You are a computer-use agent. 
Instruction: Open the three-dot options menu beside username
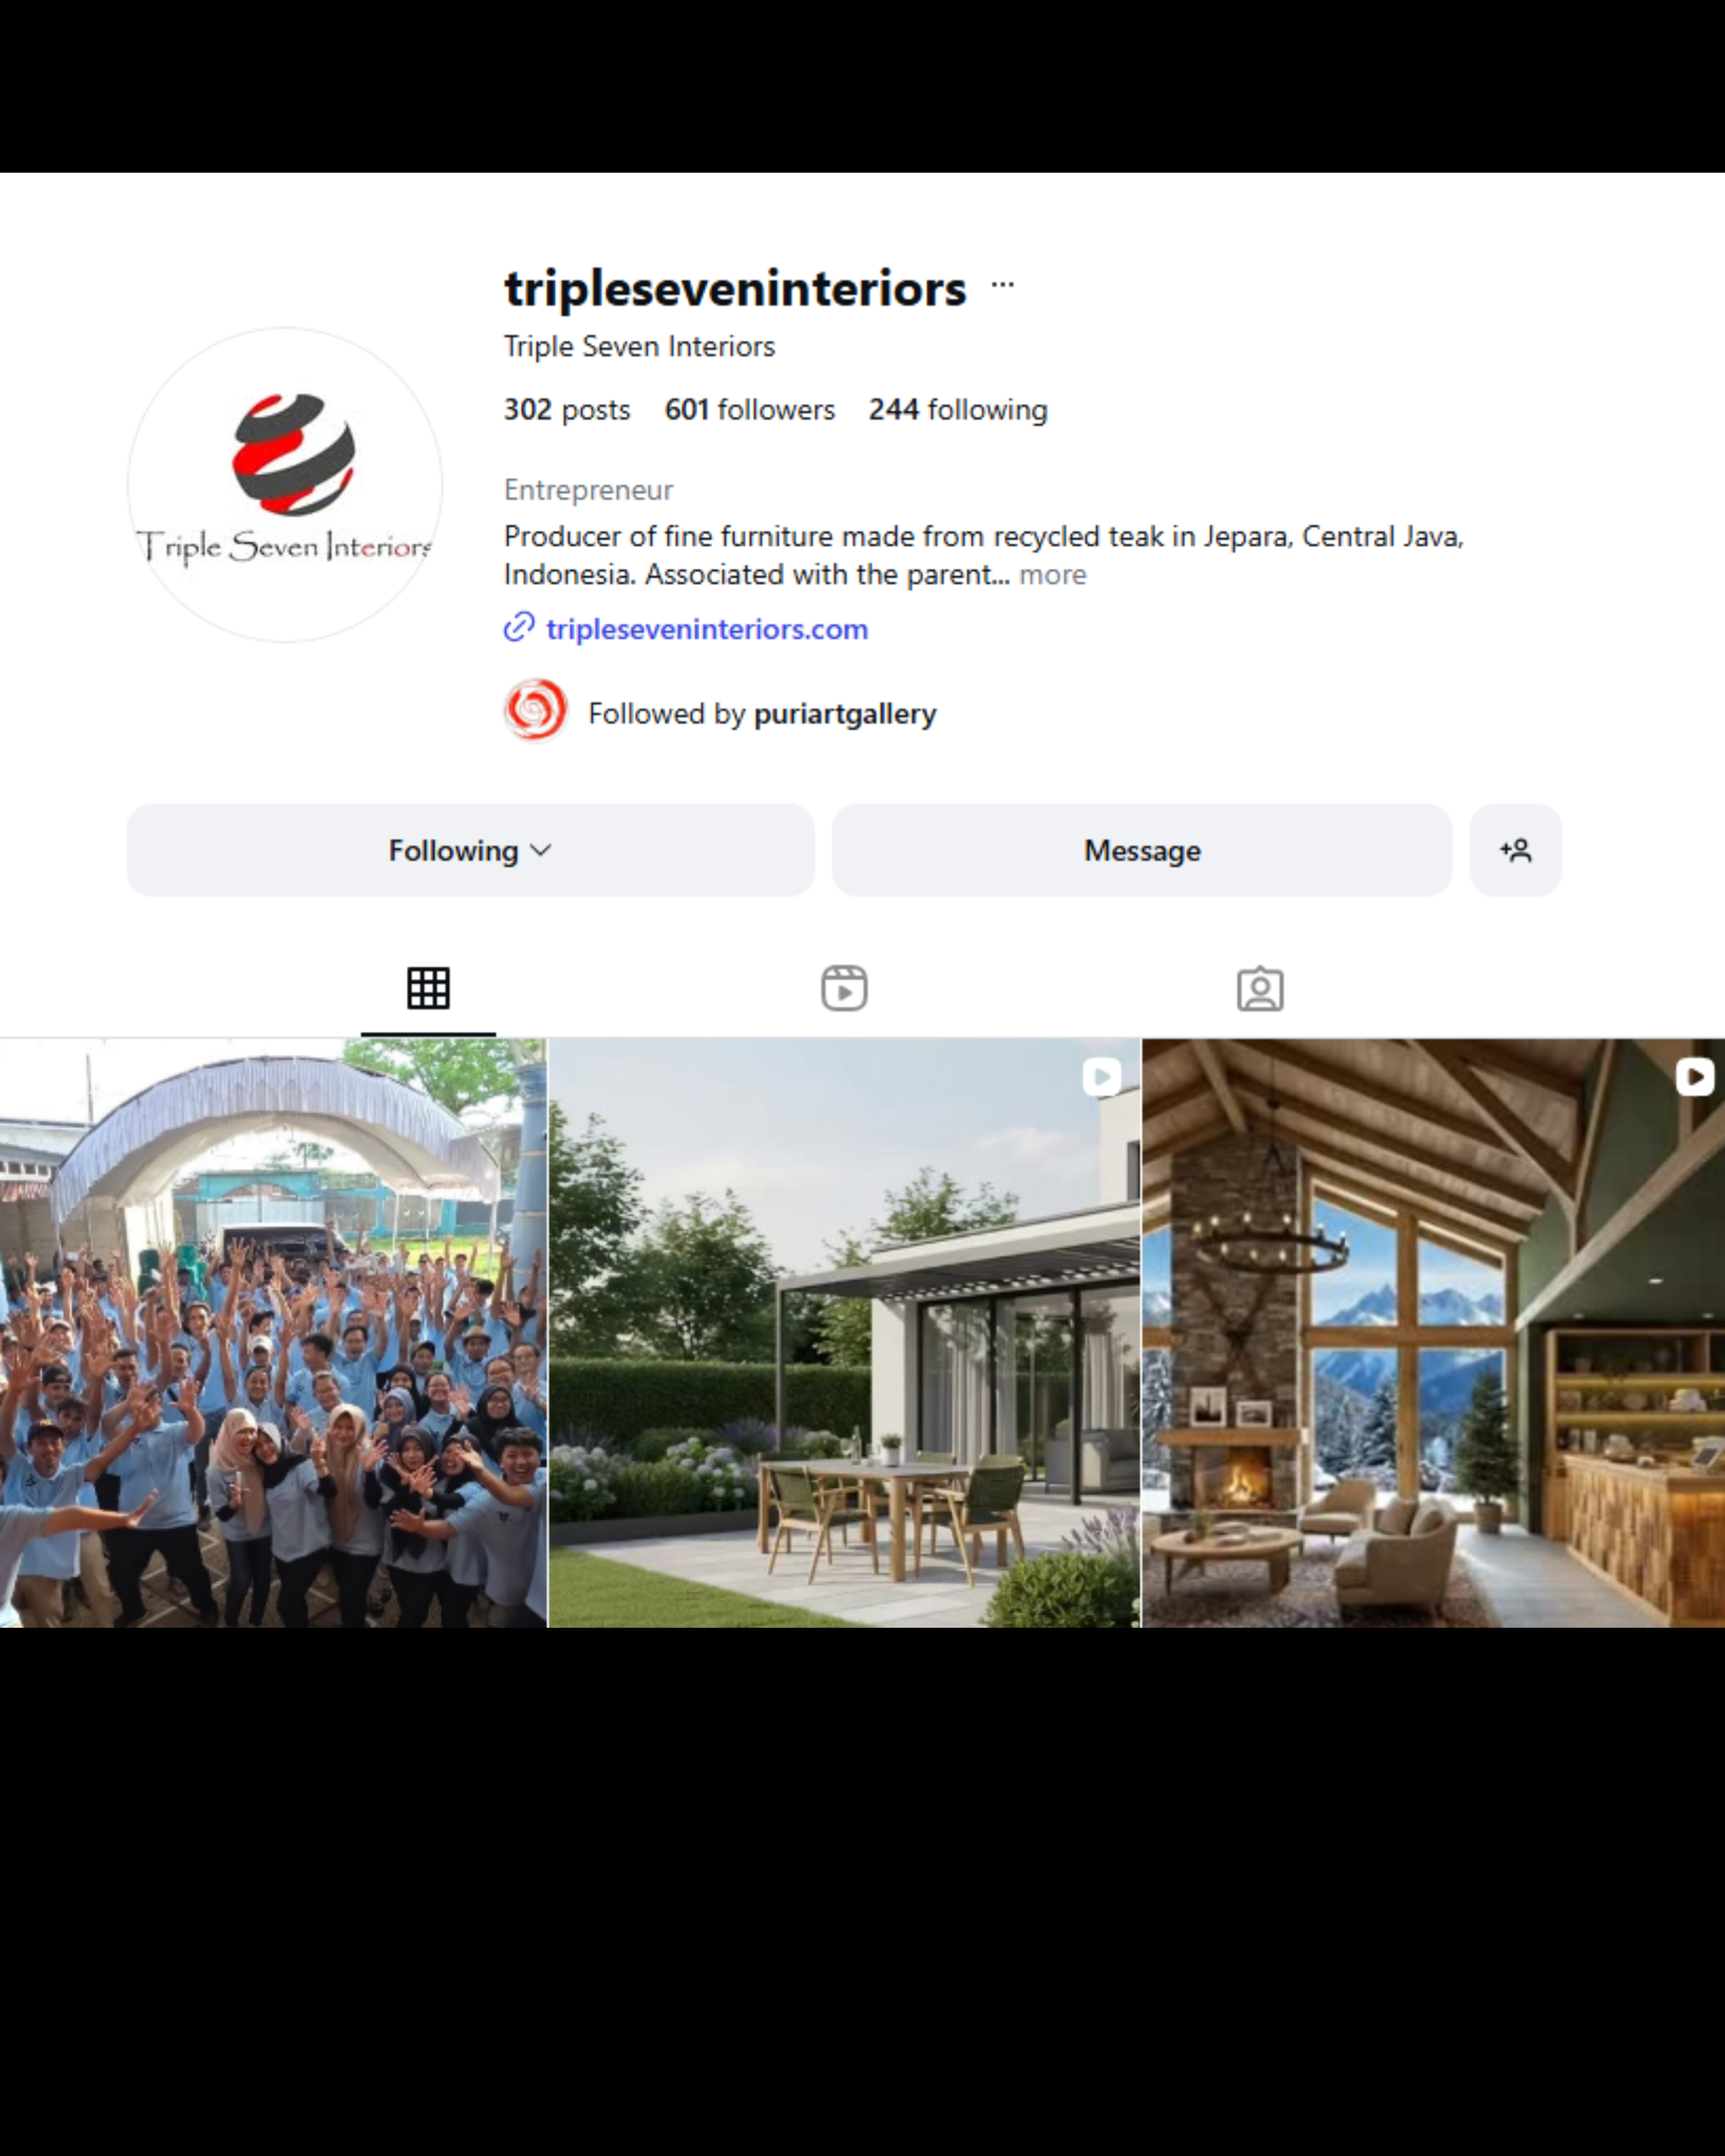coord(1002,286)
